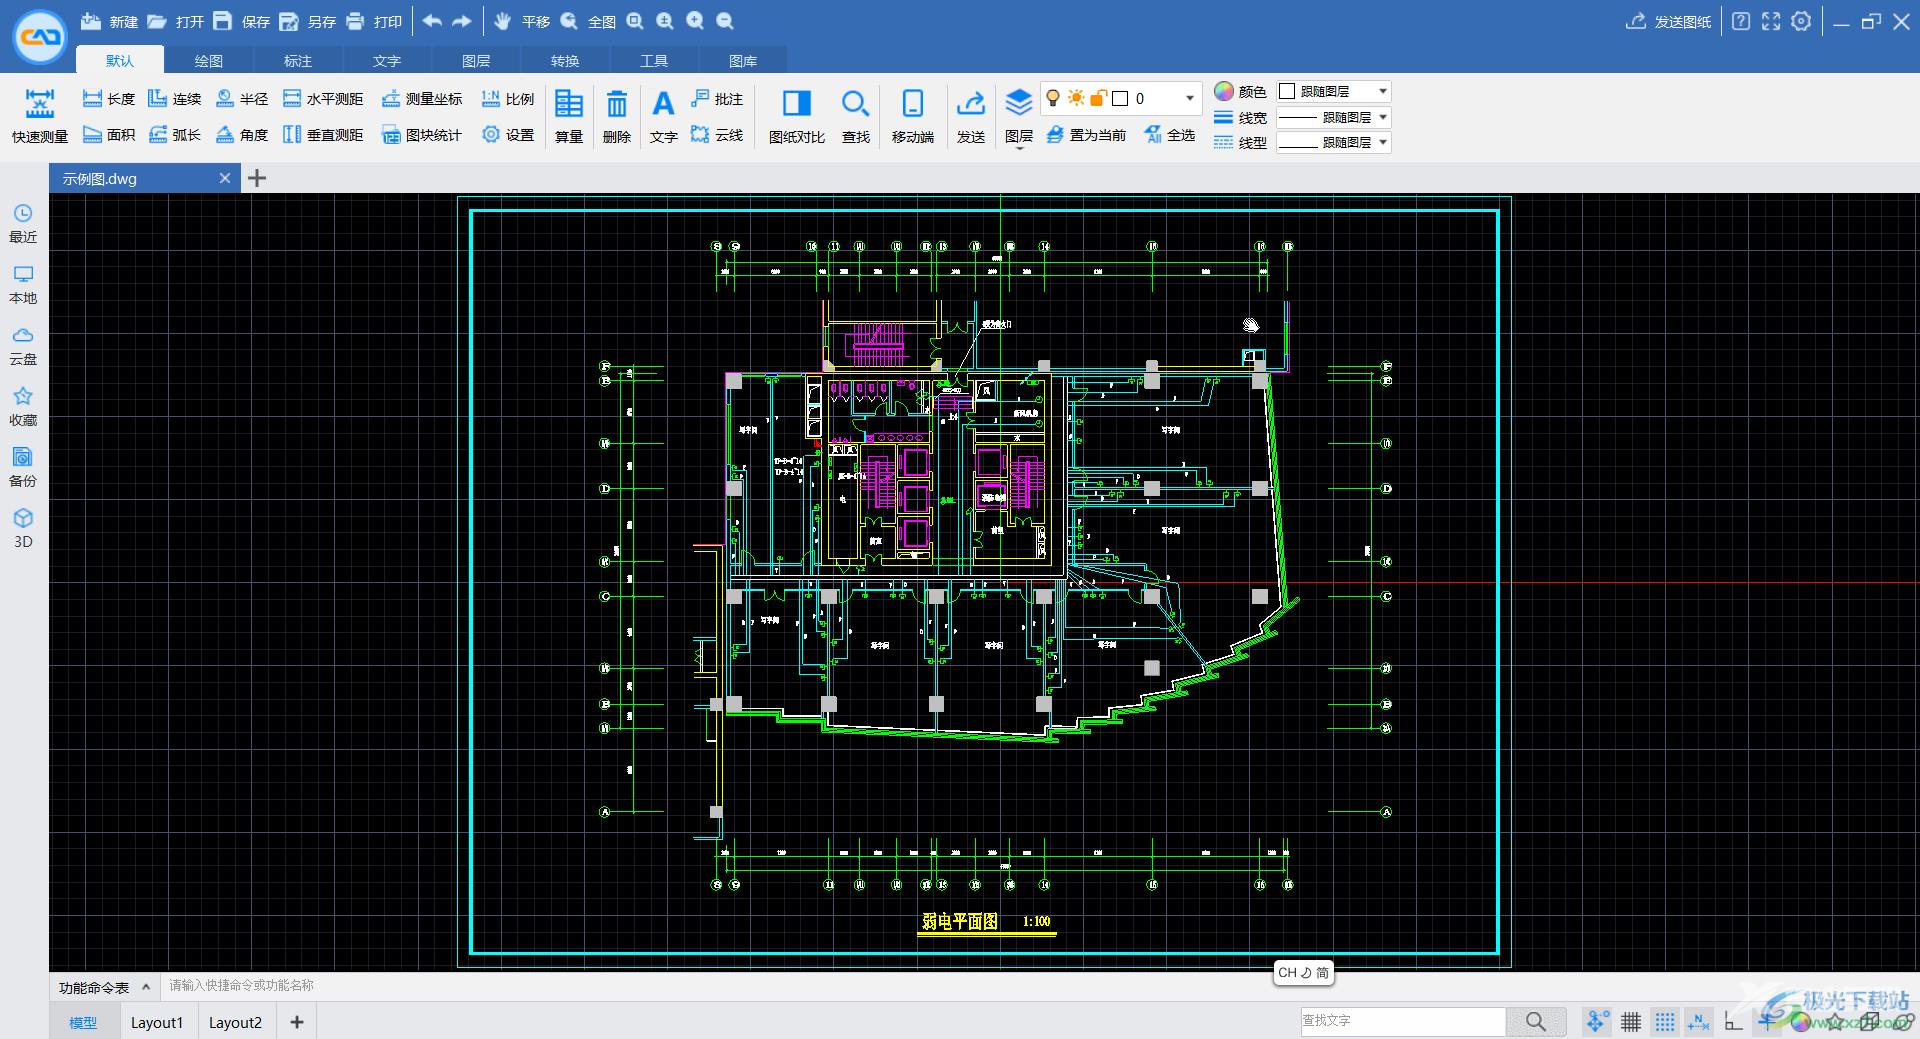Set the measurement 比例 scale
The image size is (1920, 1039).
pyautogui.click(x=508, y=99)
